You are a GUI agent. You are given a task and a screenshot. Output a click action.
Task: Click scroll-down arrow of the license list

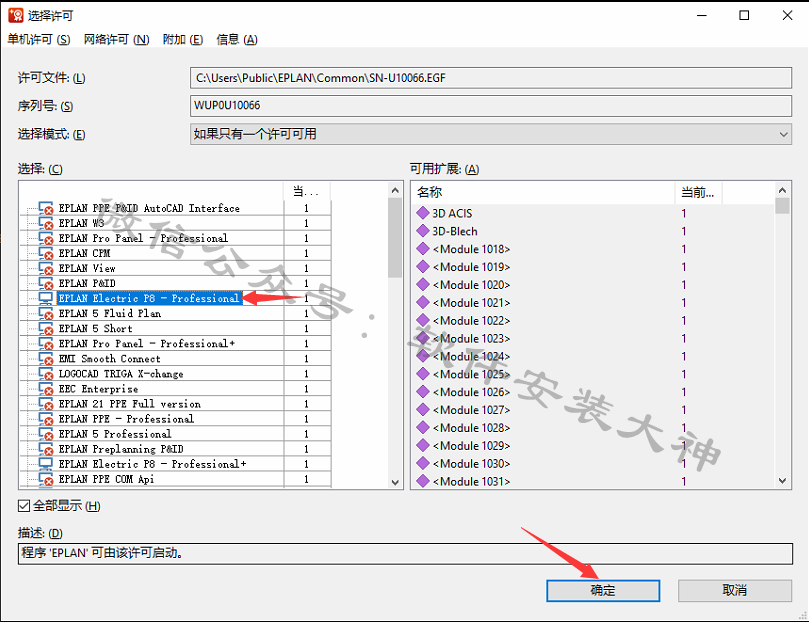coord(395,482)
